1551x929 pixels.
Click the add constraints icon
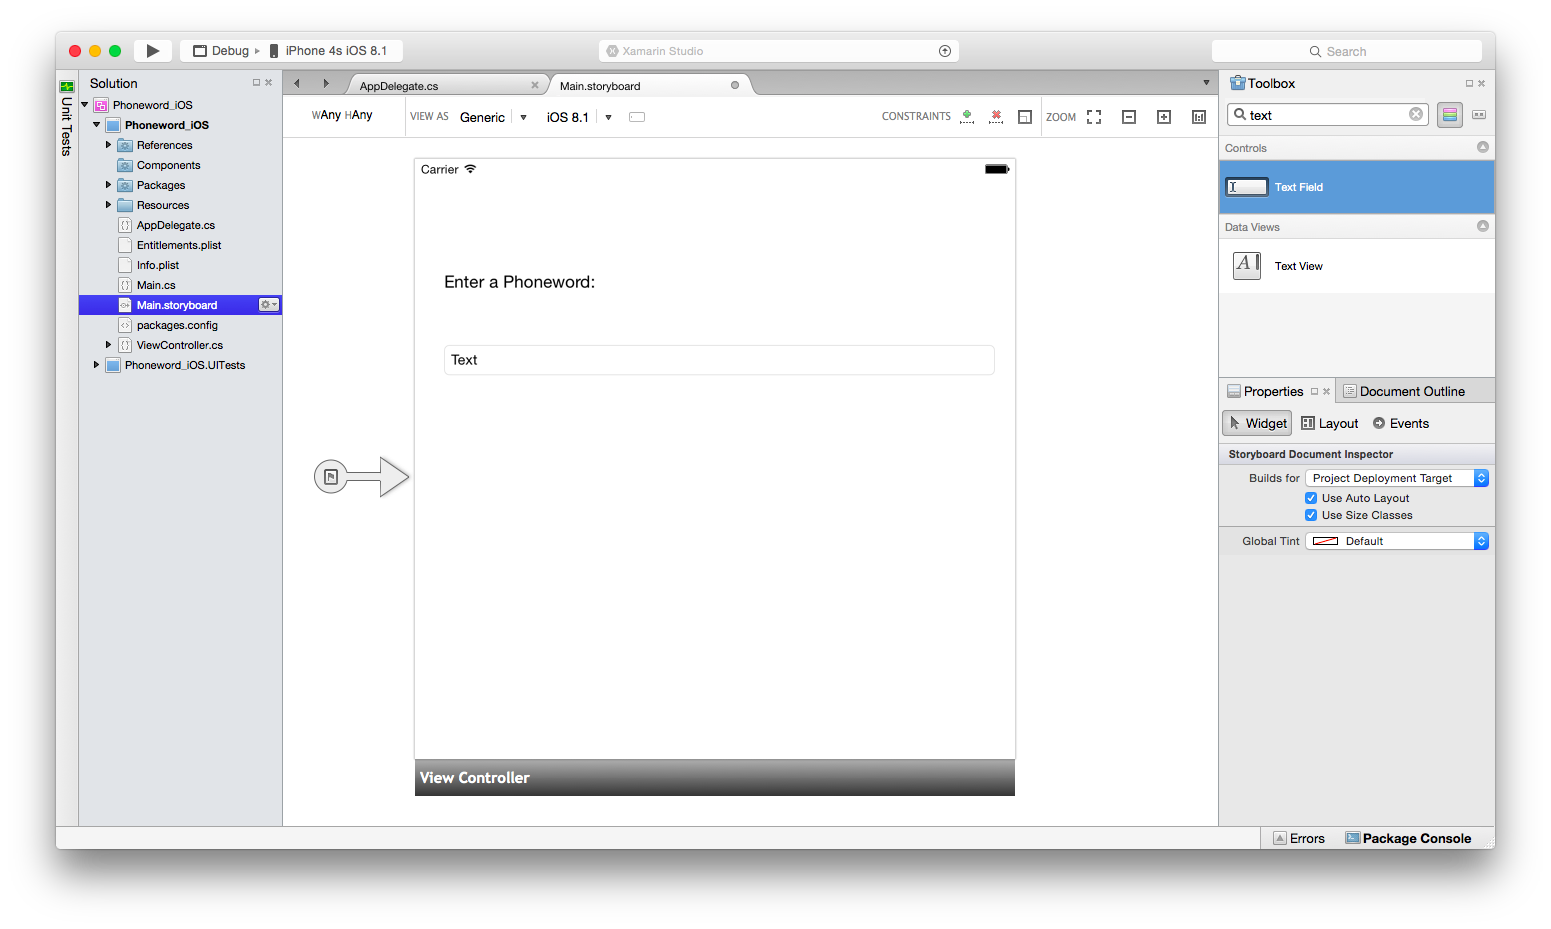(966, 117)
